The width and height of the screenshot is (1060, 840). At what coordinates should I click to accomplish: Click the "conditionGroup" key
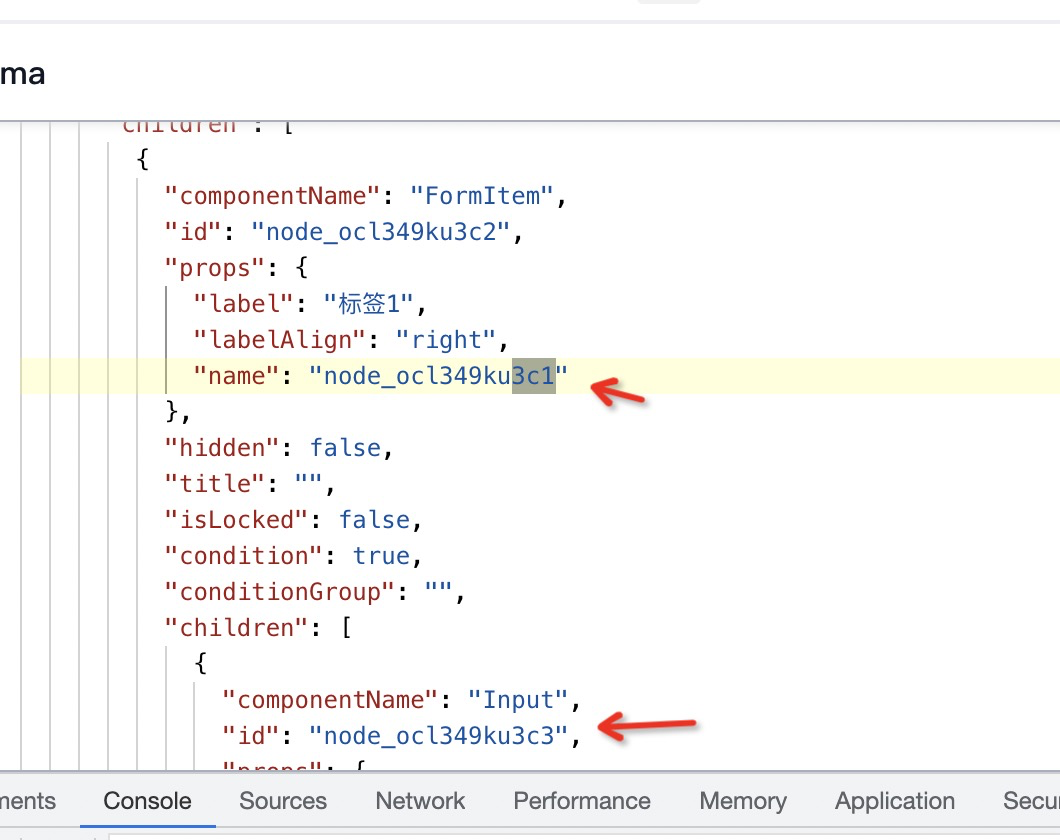coord(280,592)
